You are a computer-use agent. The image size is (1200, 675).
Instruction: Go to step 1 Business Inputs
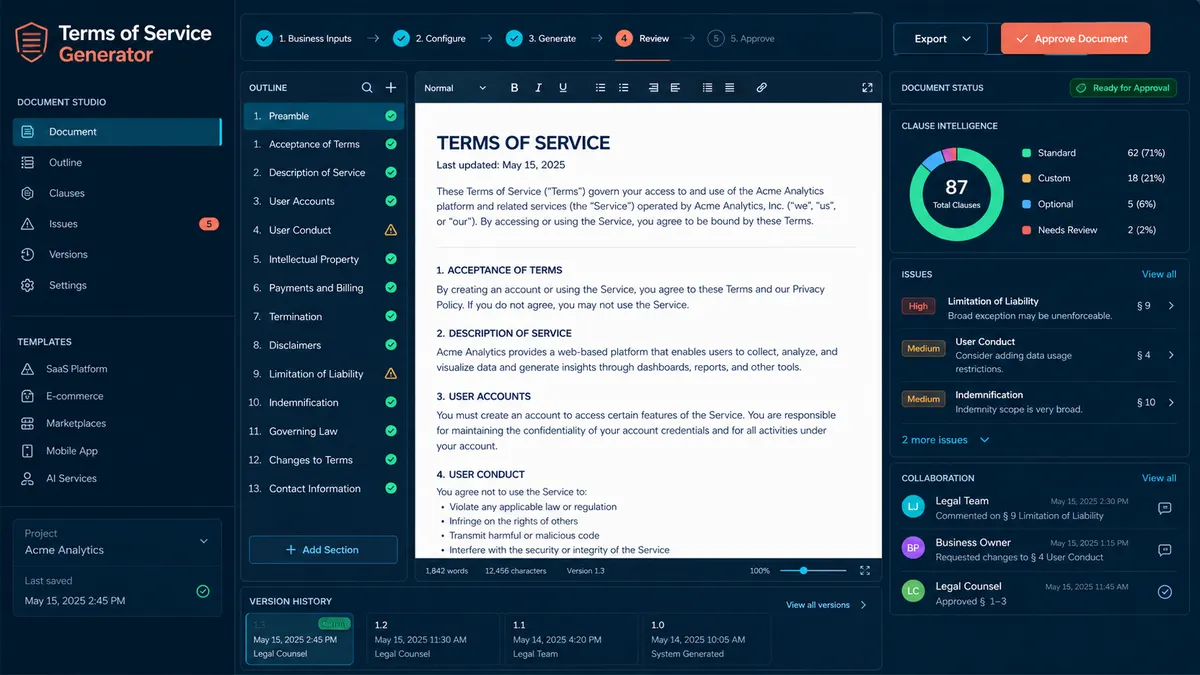[x=304, y=39]
